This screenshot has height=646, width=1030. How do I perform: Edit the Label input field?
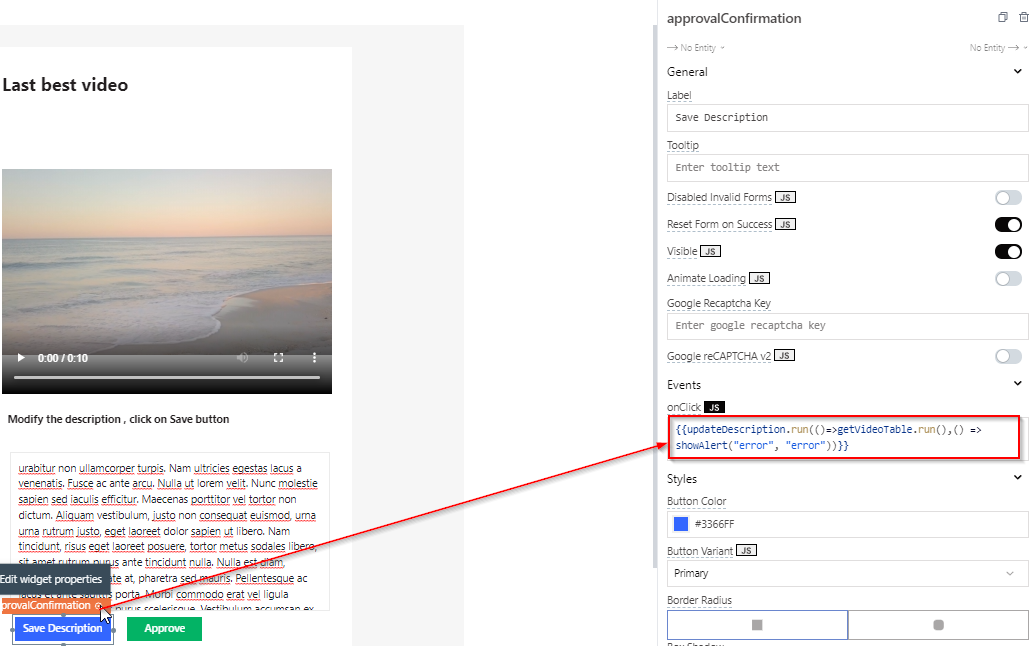click(x=847, y=118)
